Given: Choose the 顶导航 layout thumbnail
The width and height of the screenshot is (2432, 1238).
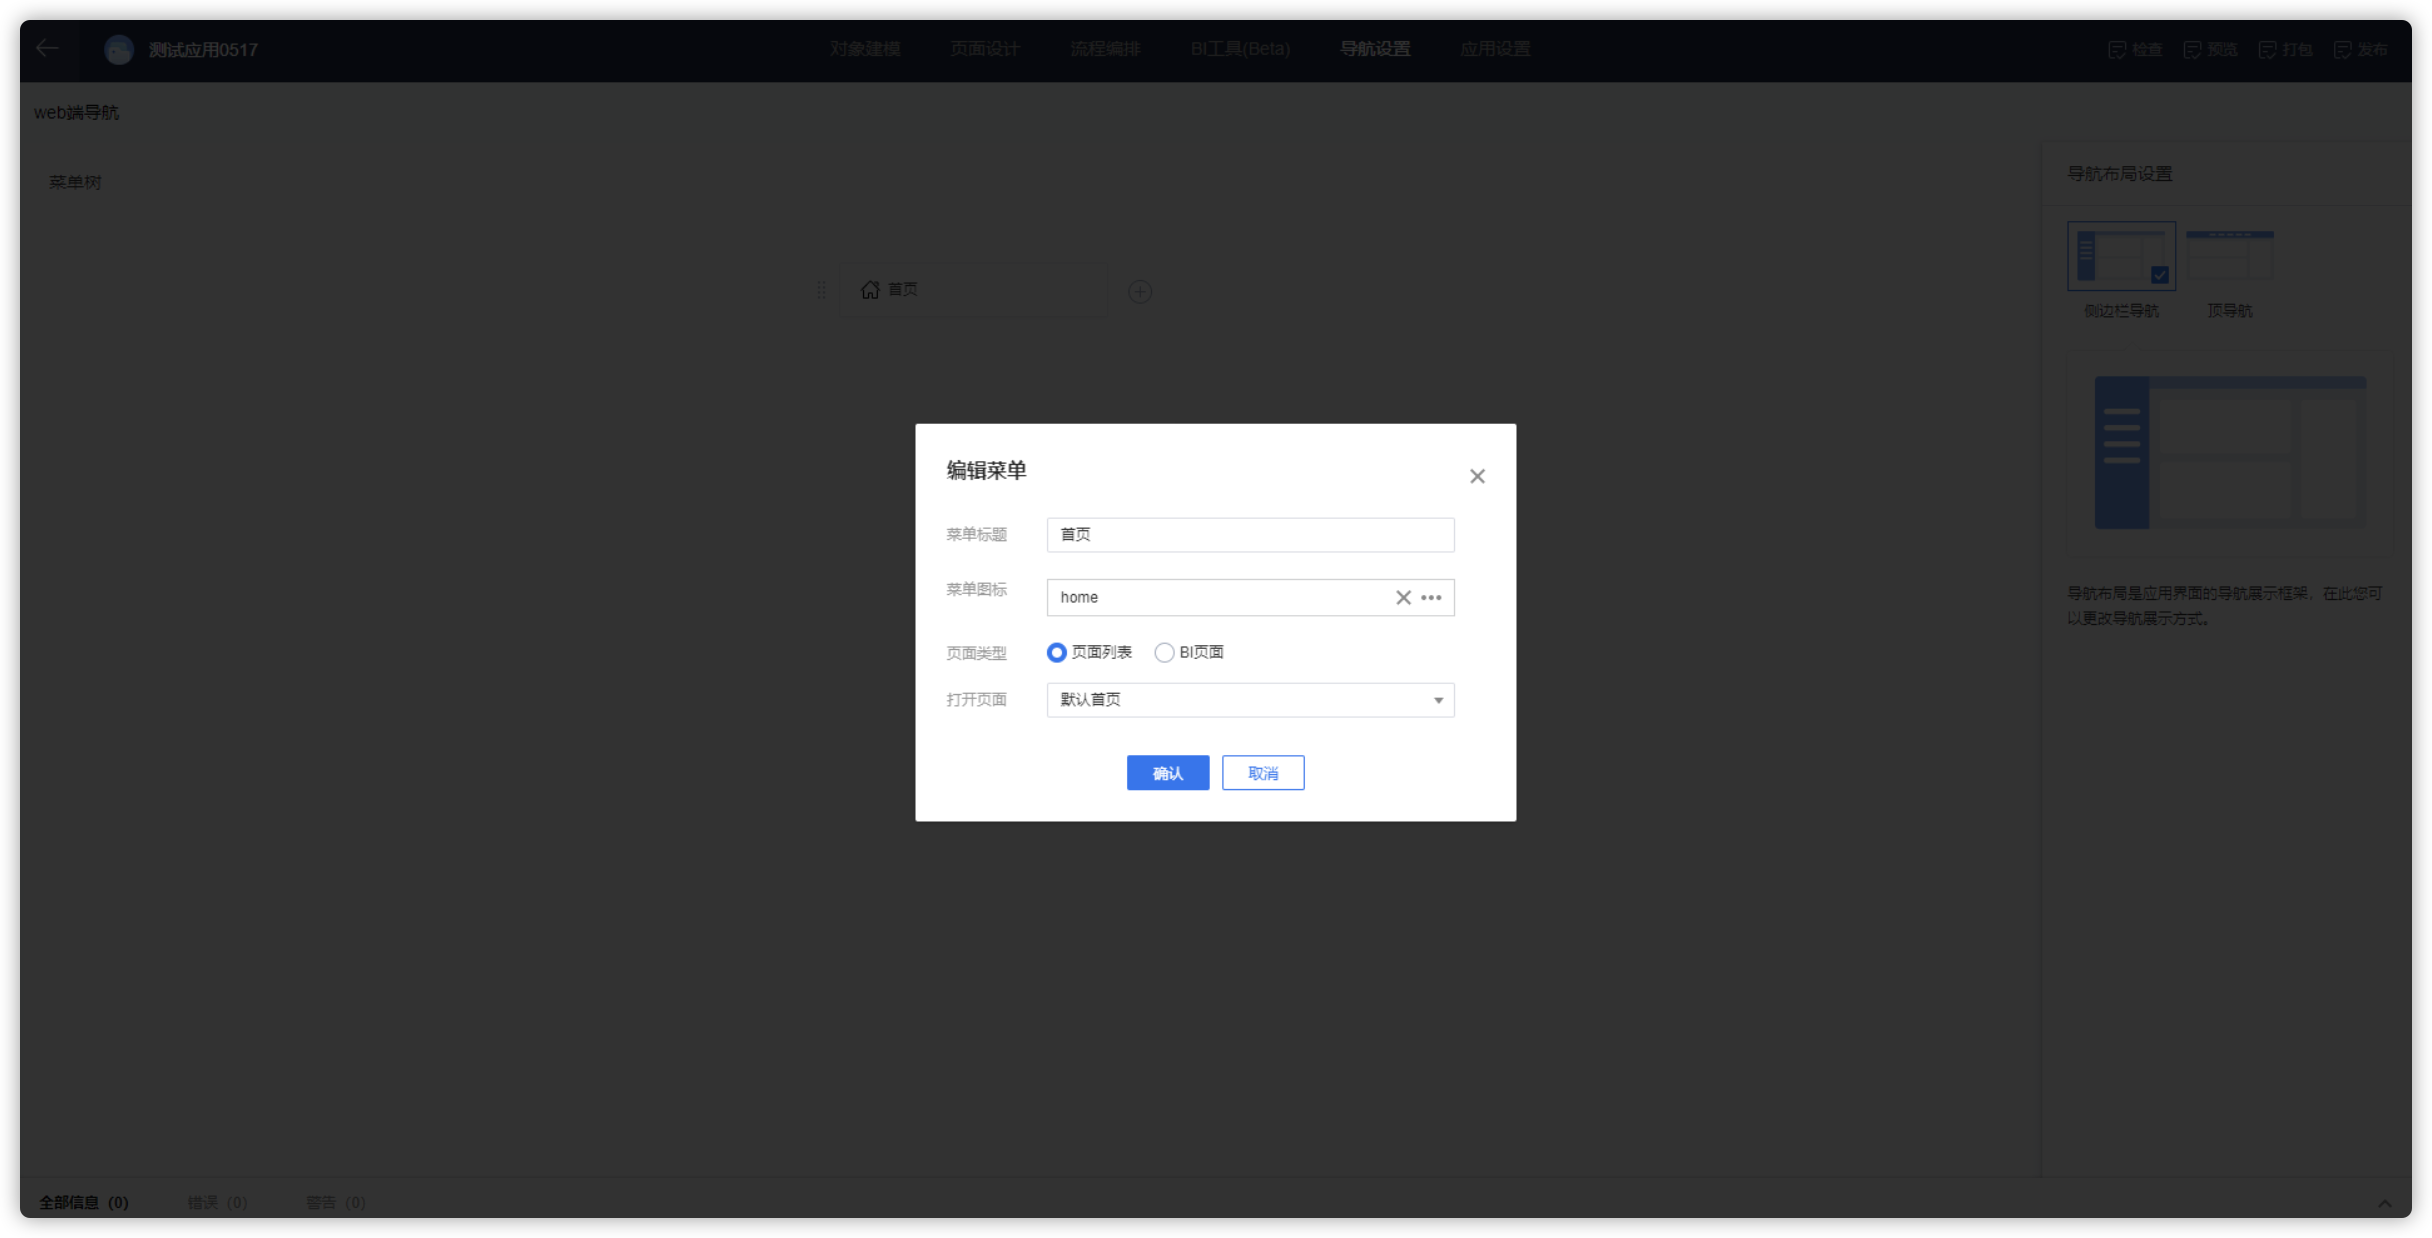Looking at the screenshot, I should [x=2230, y=256].
